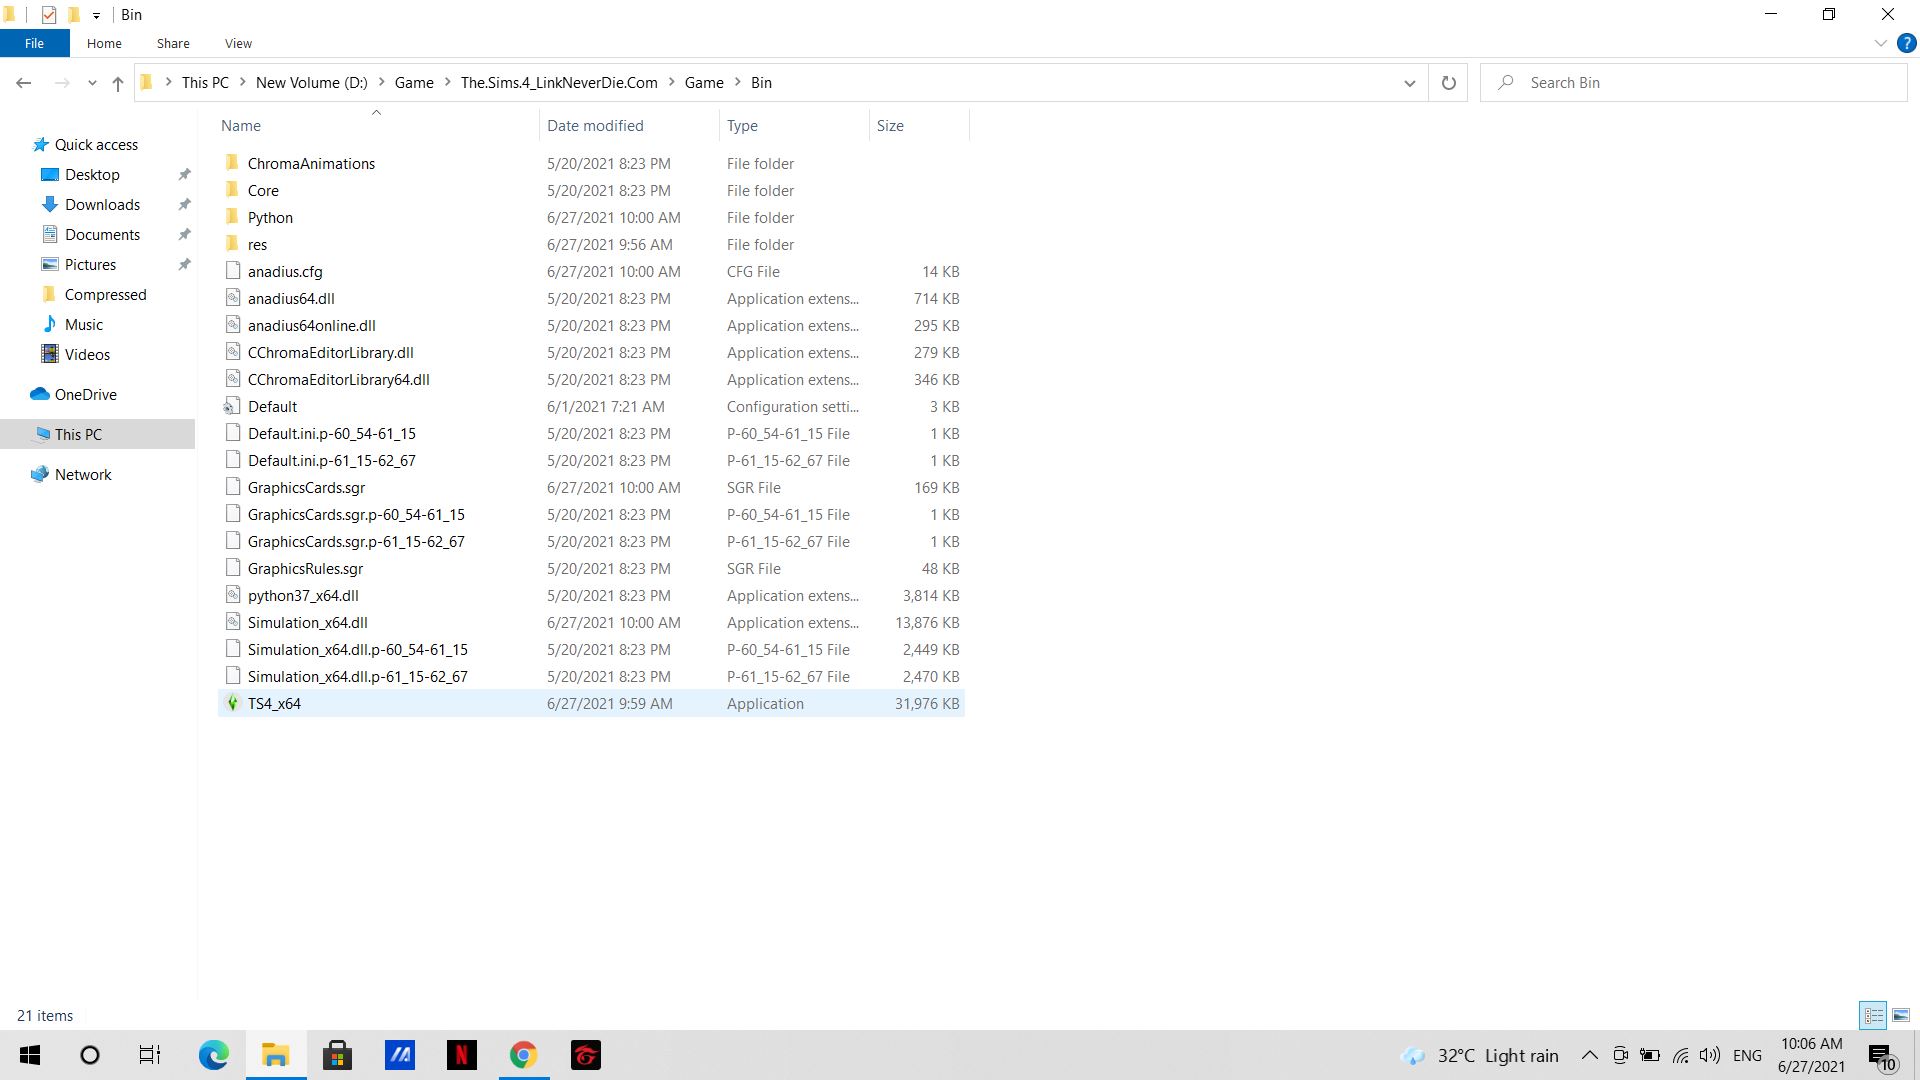Open the File menu
The image size is (1920, 1080).
34,43
